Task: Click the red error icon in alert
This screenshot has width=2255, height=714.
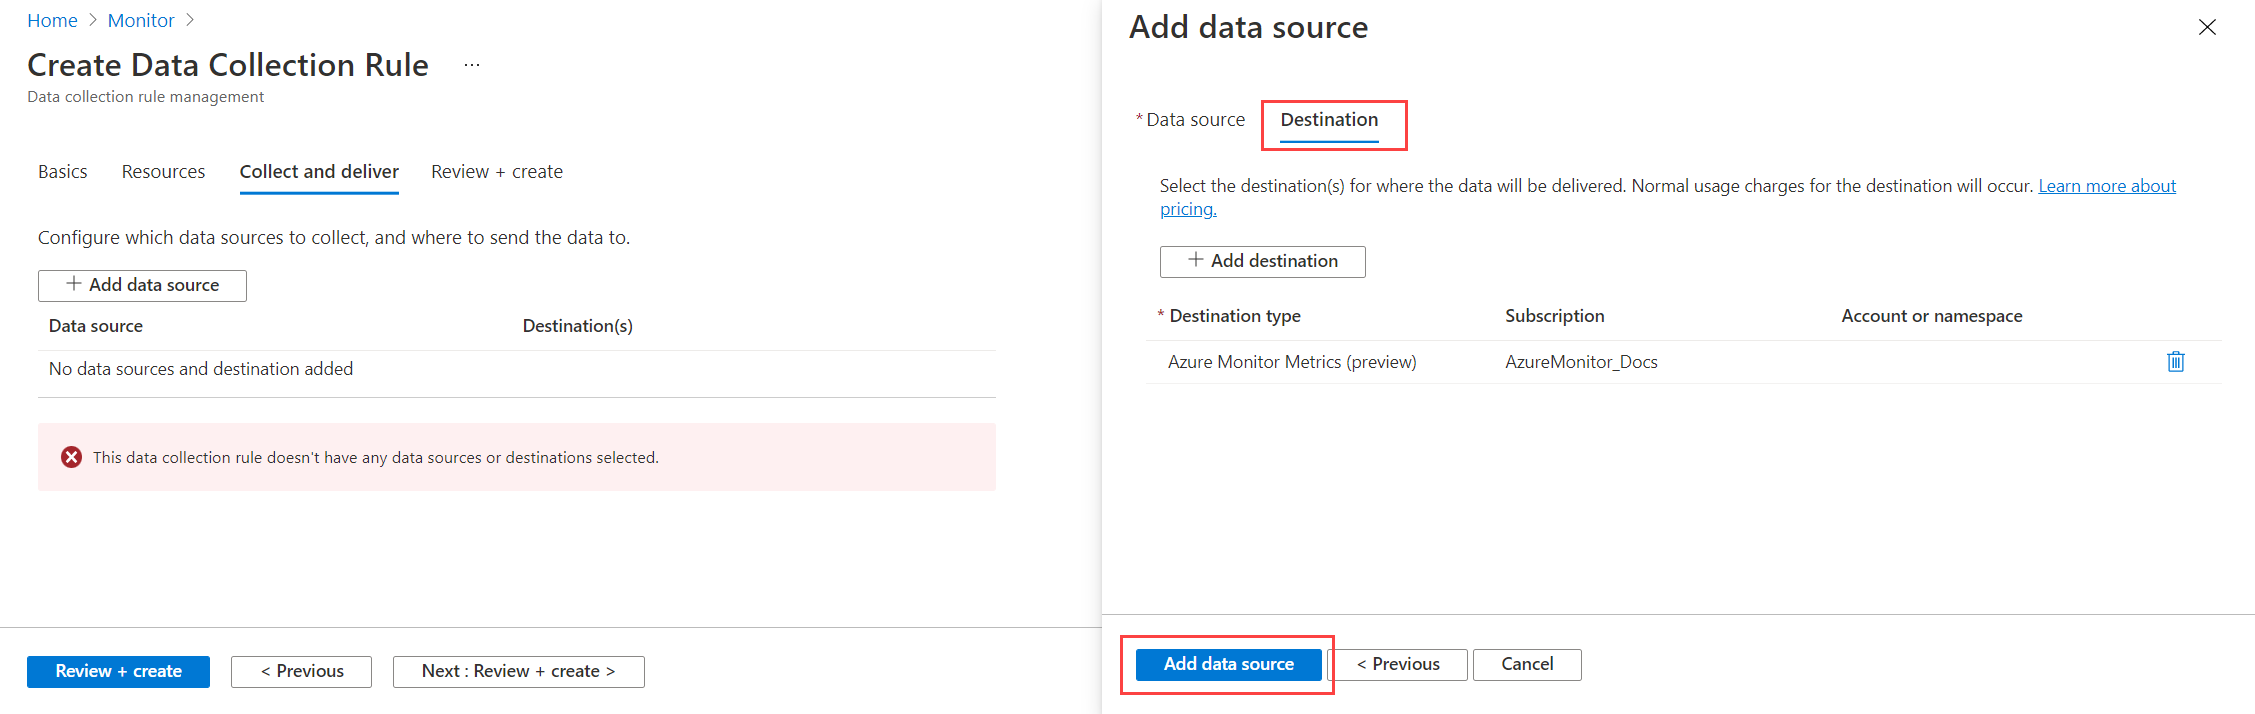Action: (71, 457)
